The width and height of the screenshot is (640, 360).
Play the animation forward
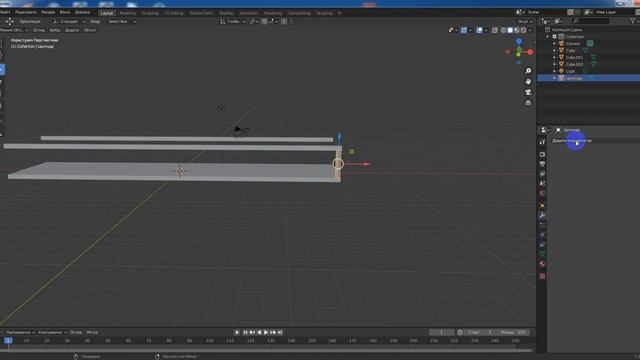(266, 332)
